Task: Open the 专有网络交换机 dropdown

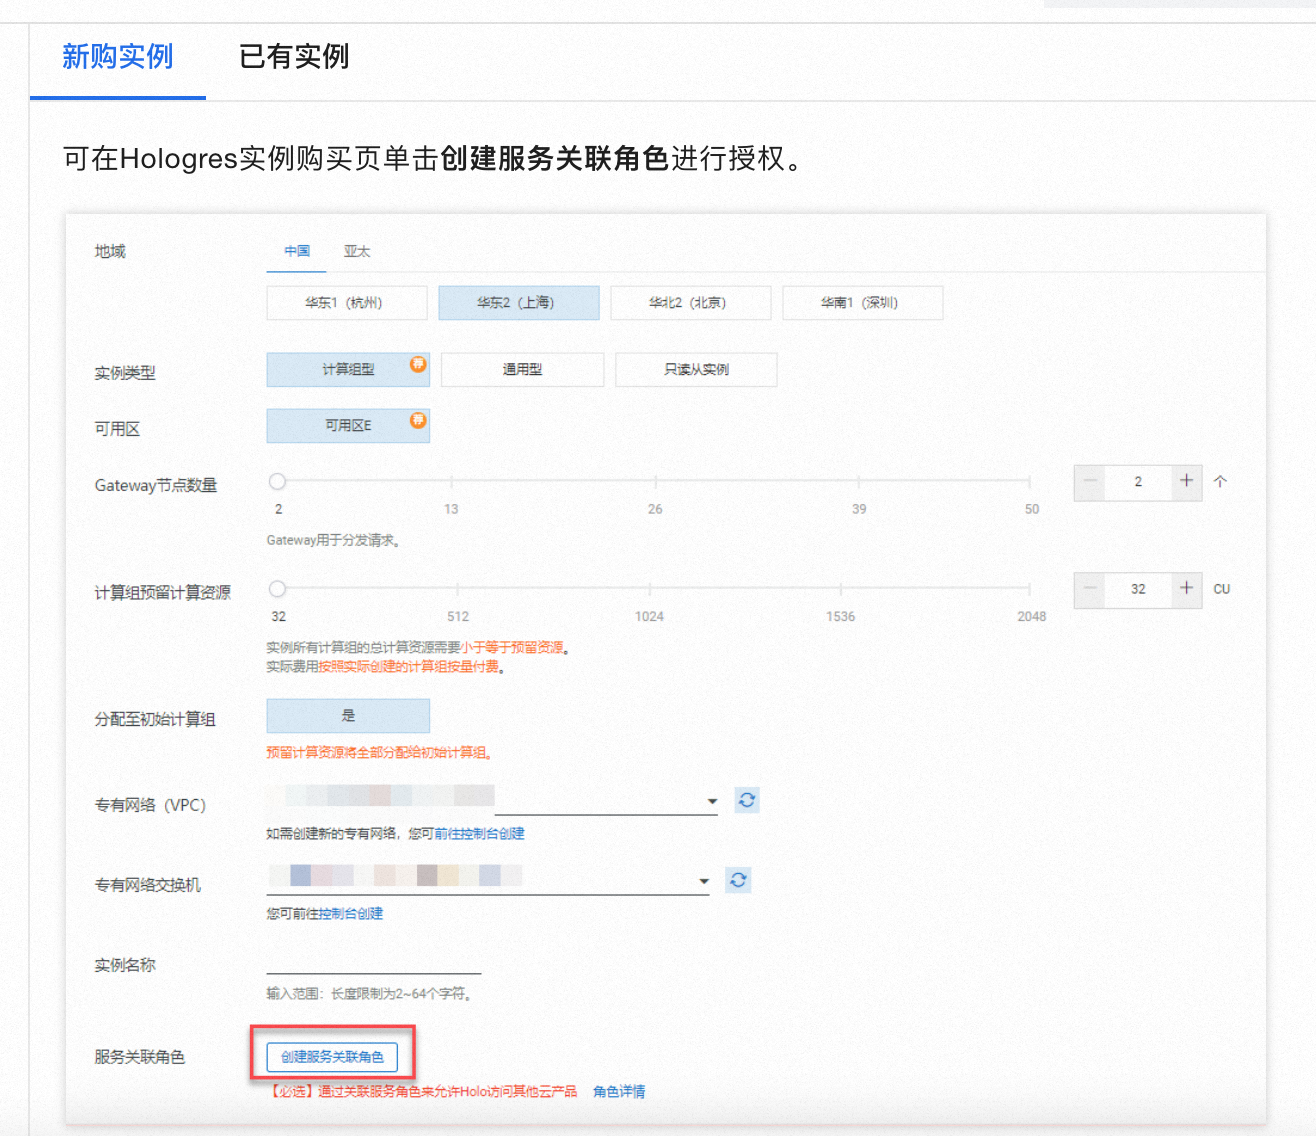Action: pyautogui.click(x=488, y=880)
